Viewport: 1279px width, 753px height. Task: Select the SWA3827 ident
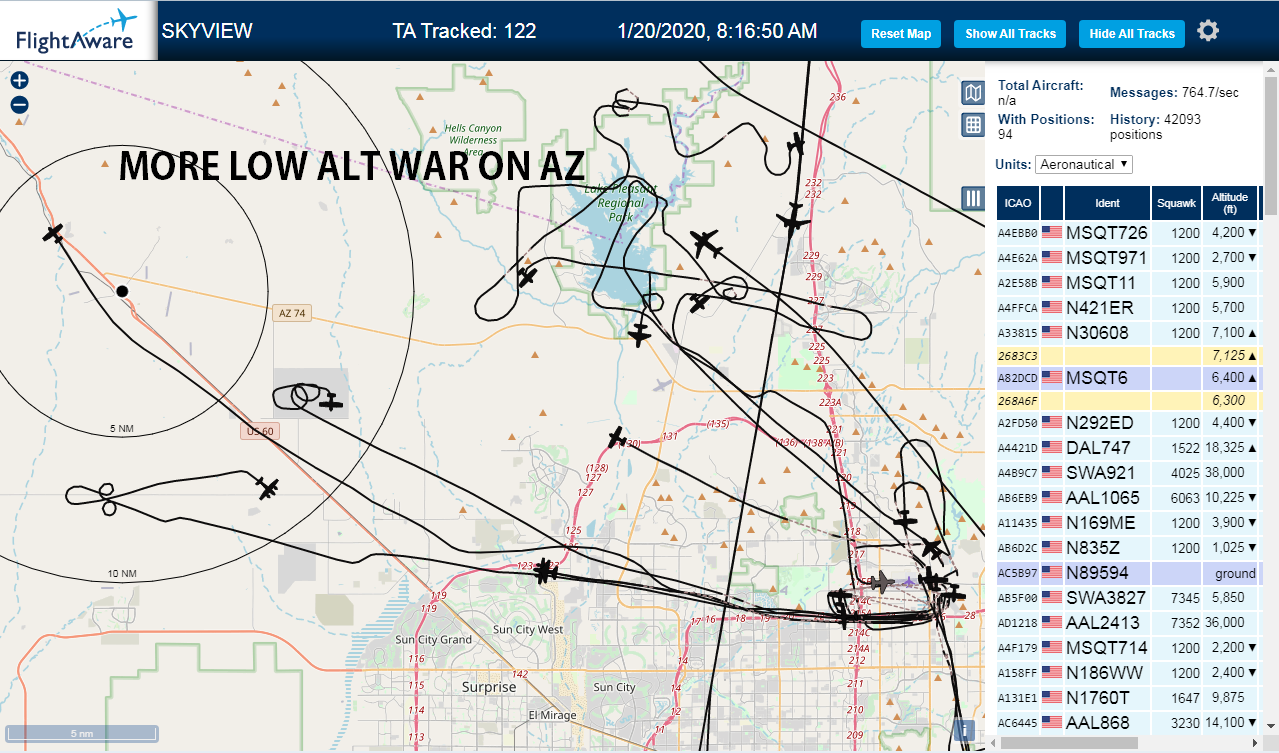1106,598
